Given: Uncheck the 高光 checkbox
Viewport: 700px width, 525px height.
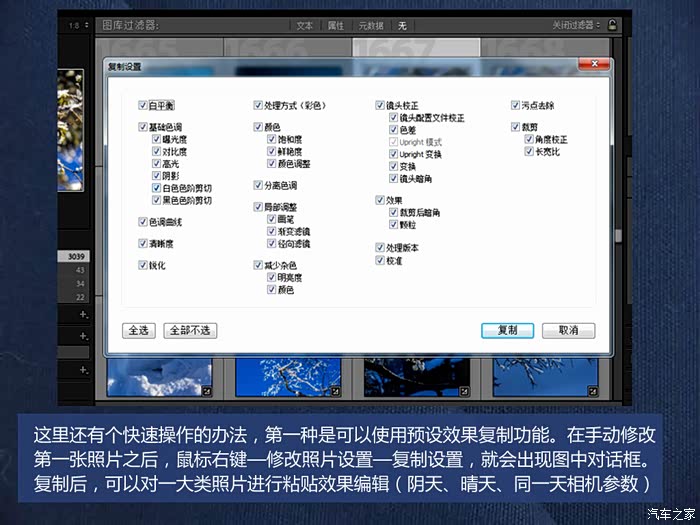Looking at the screenshot, I should click(x=156, y=163).
